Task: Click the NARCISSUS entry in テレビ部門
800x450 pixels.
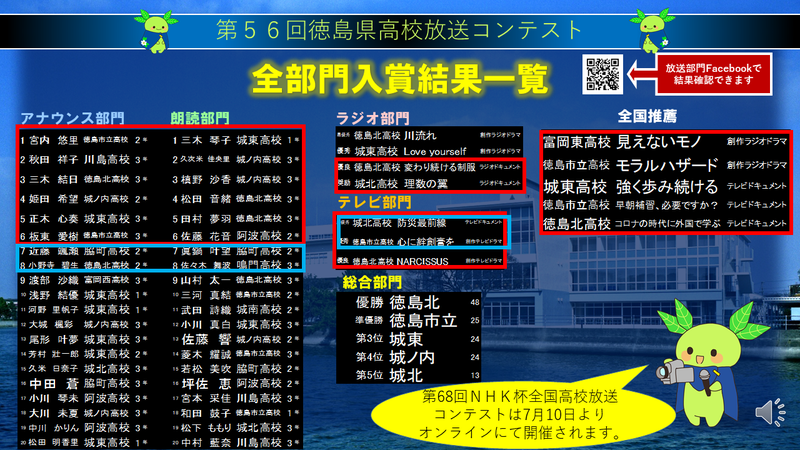Action: point(421,260)
